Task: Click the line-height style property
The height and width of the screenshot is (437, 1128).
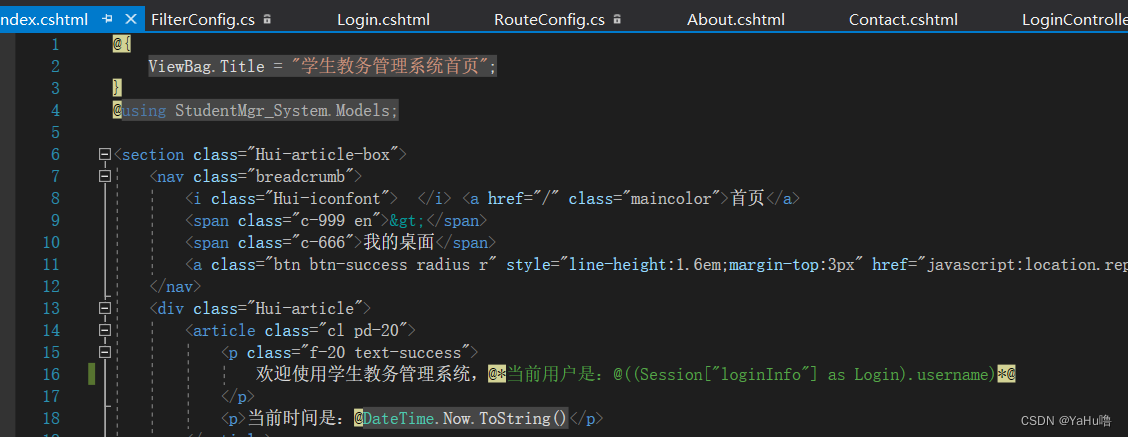Action: pyautogui.click(x=618, y=264)
